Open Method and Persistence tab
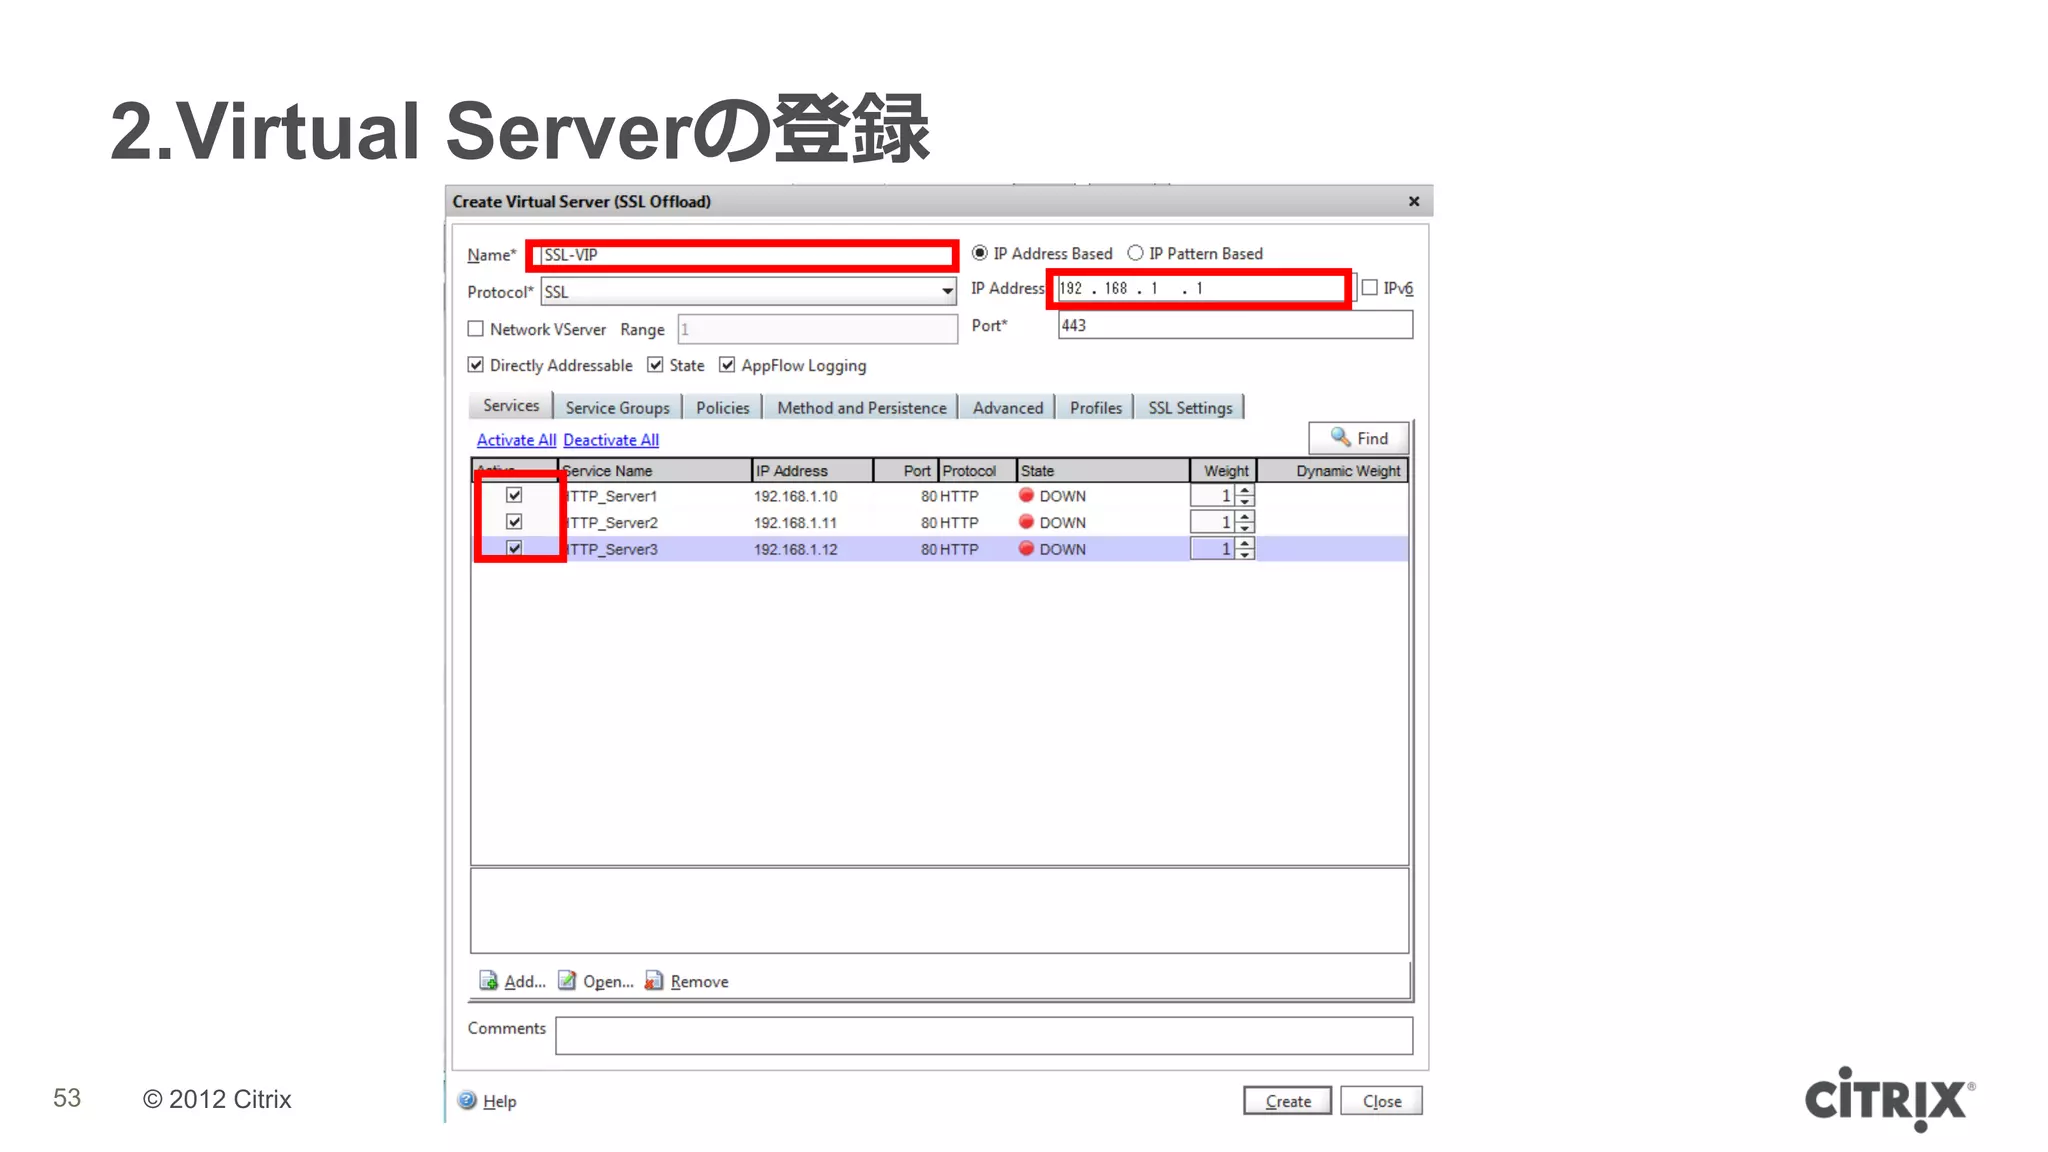 [861, 407]
